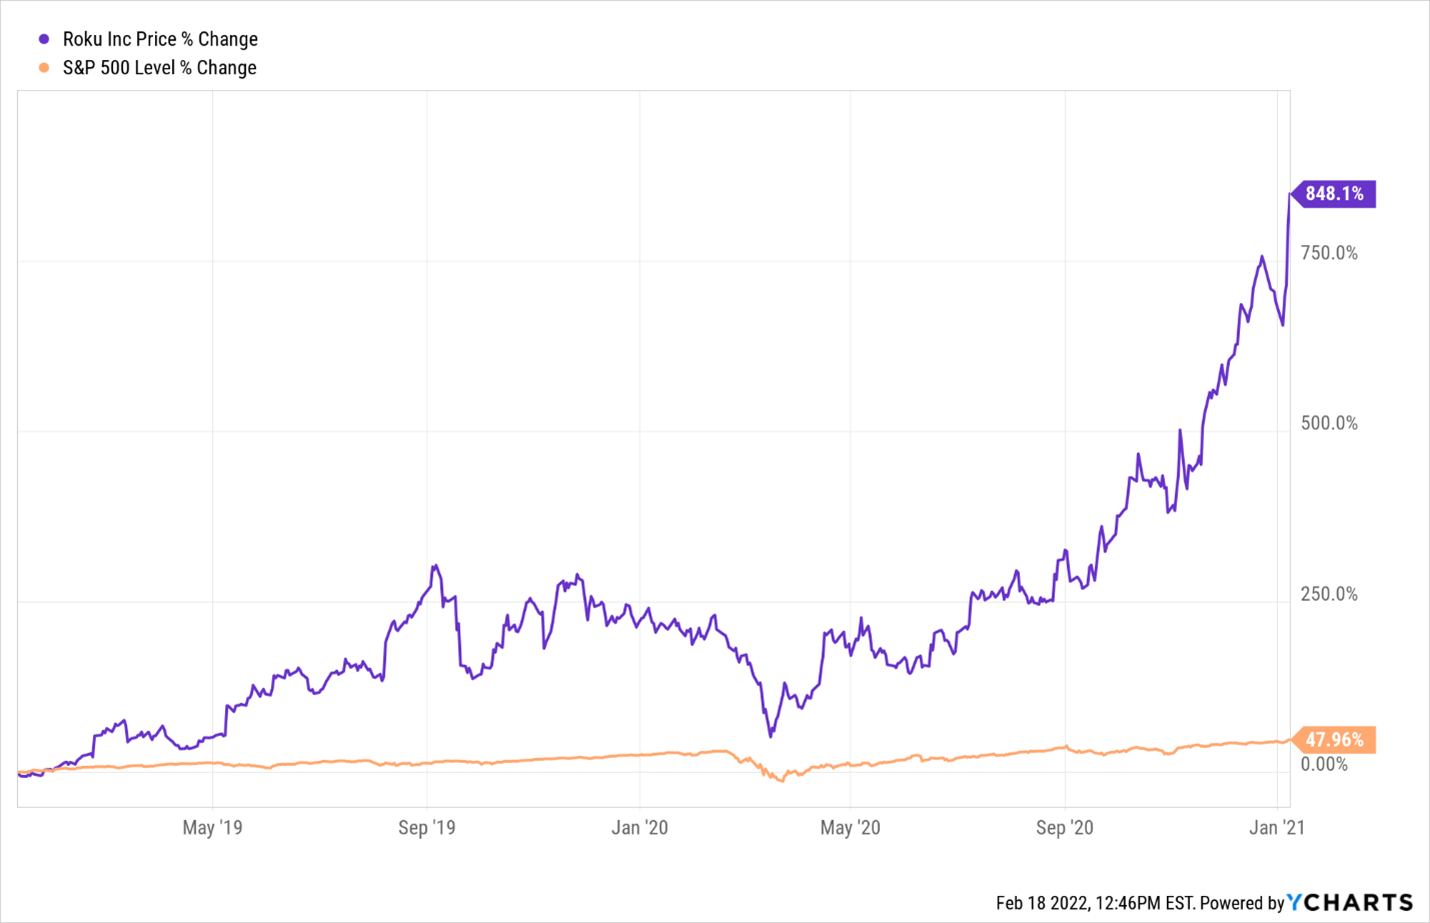Click the 750.0% y-axis label
1430x923 pixels.
coord(1329,253)
